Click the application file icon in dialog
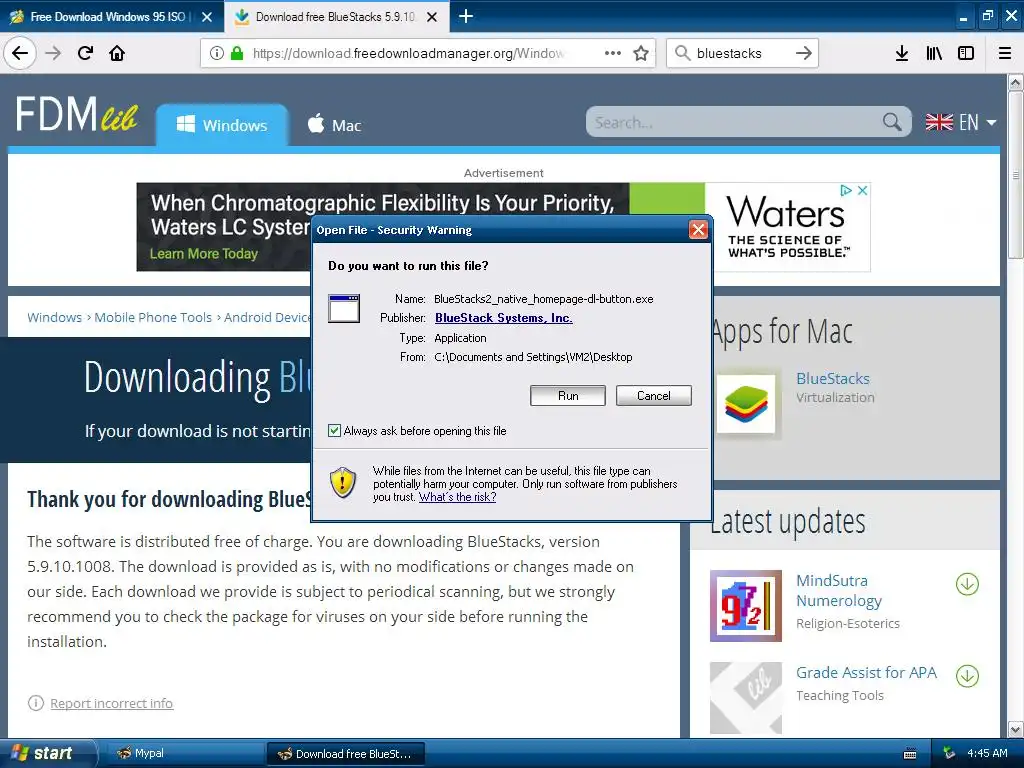Viewport: 1024px width, 768px height. tap(344, 308)
